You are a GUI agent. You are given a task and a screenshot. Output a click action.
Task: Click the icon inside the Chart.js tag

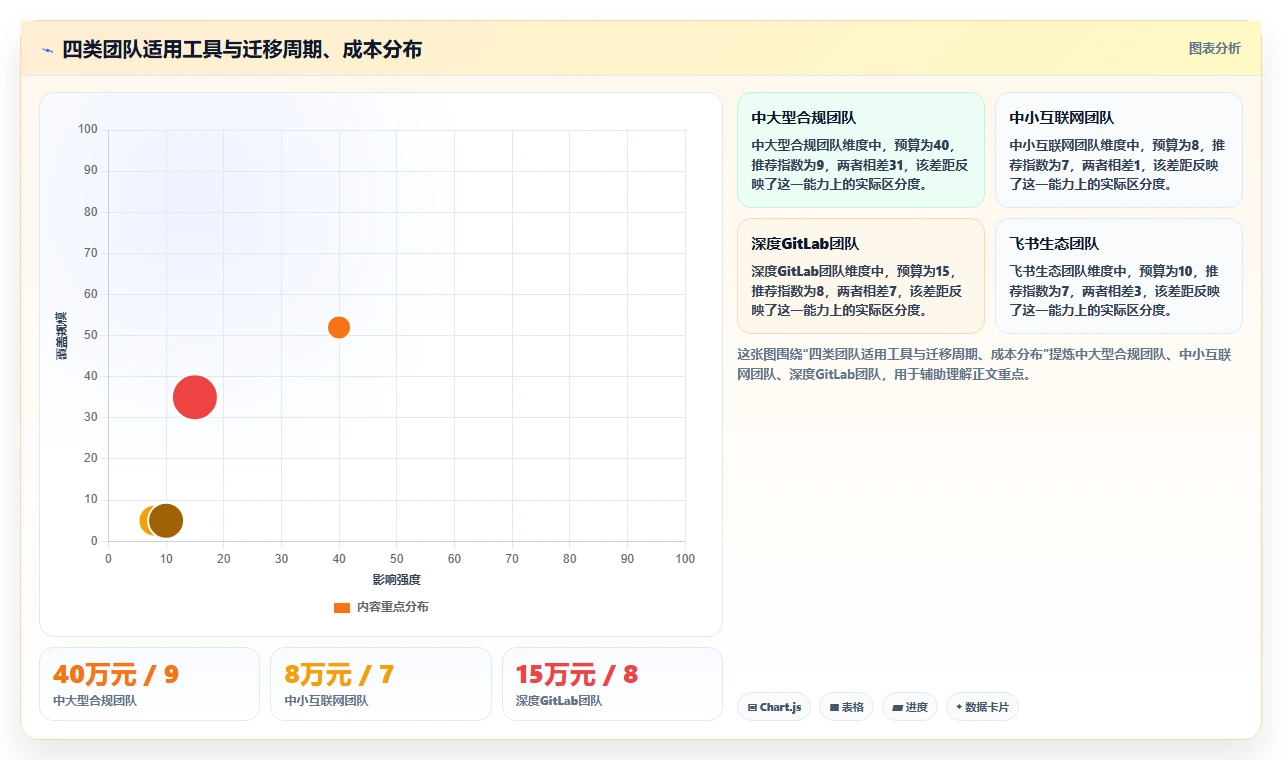(752, 707)
